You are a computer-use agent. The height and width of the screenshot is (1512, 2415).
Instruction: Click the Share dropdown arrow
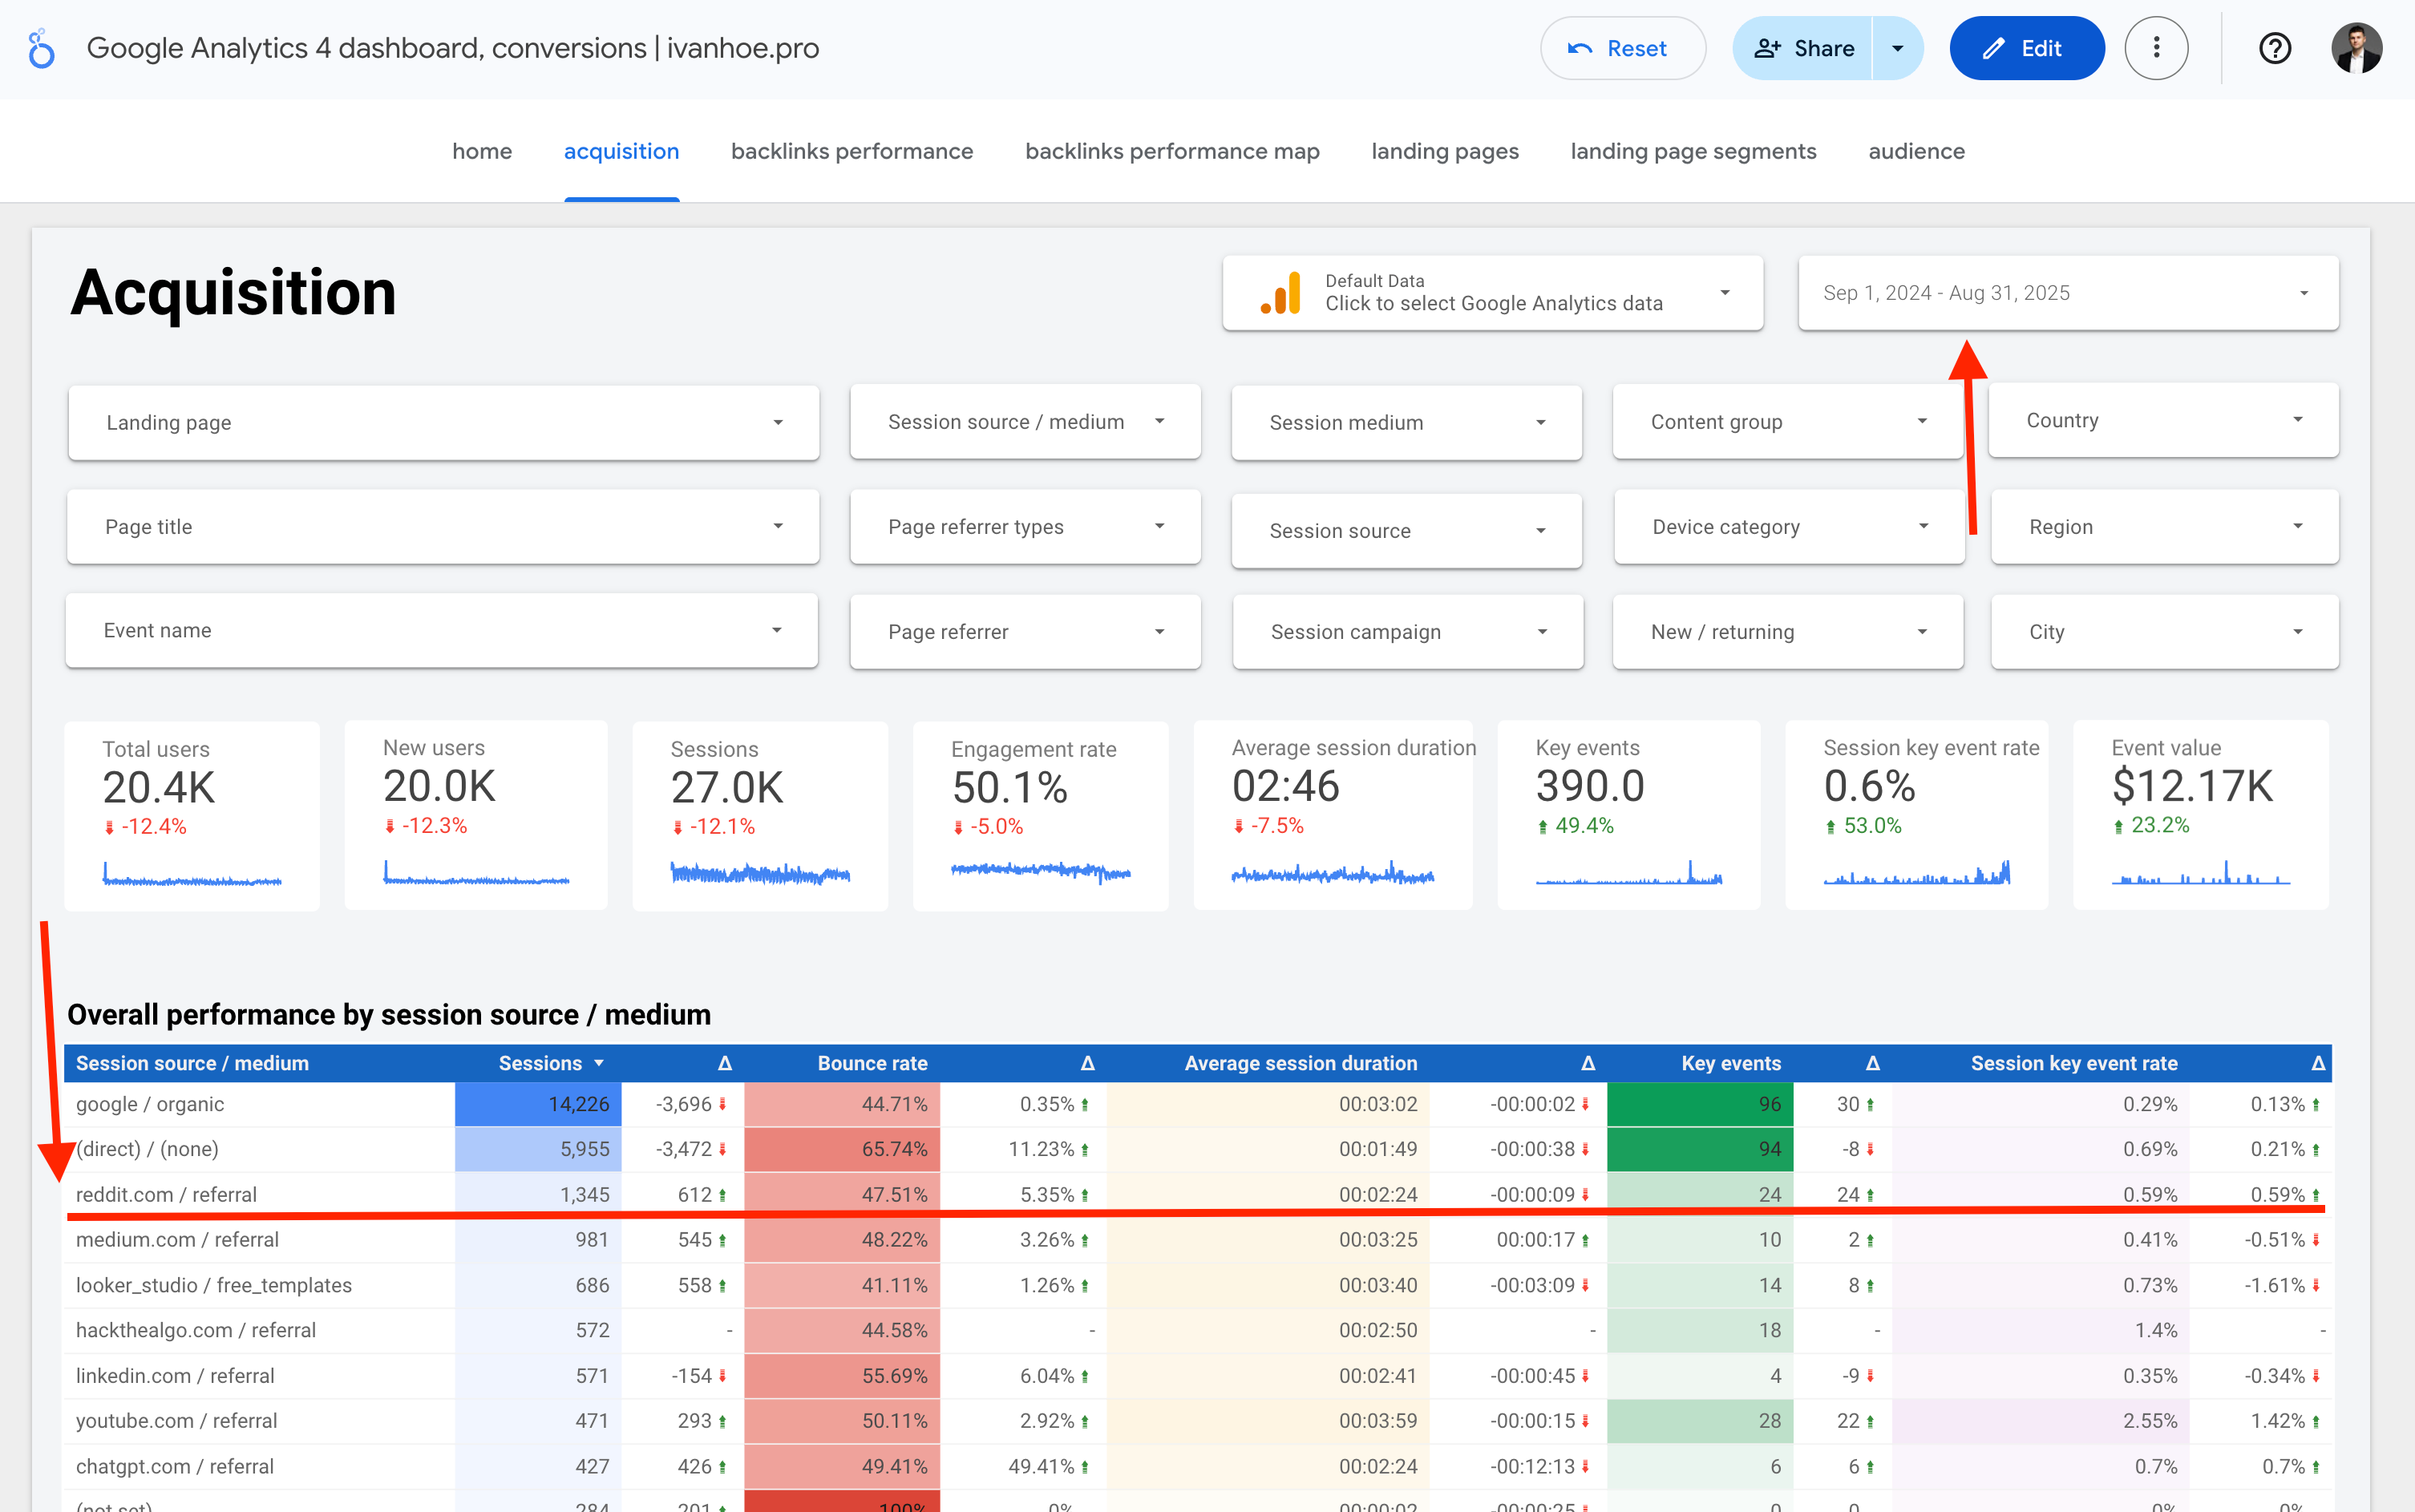1897,48
